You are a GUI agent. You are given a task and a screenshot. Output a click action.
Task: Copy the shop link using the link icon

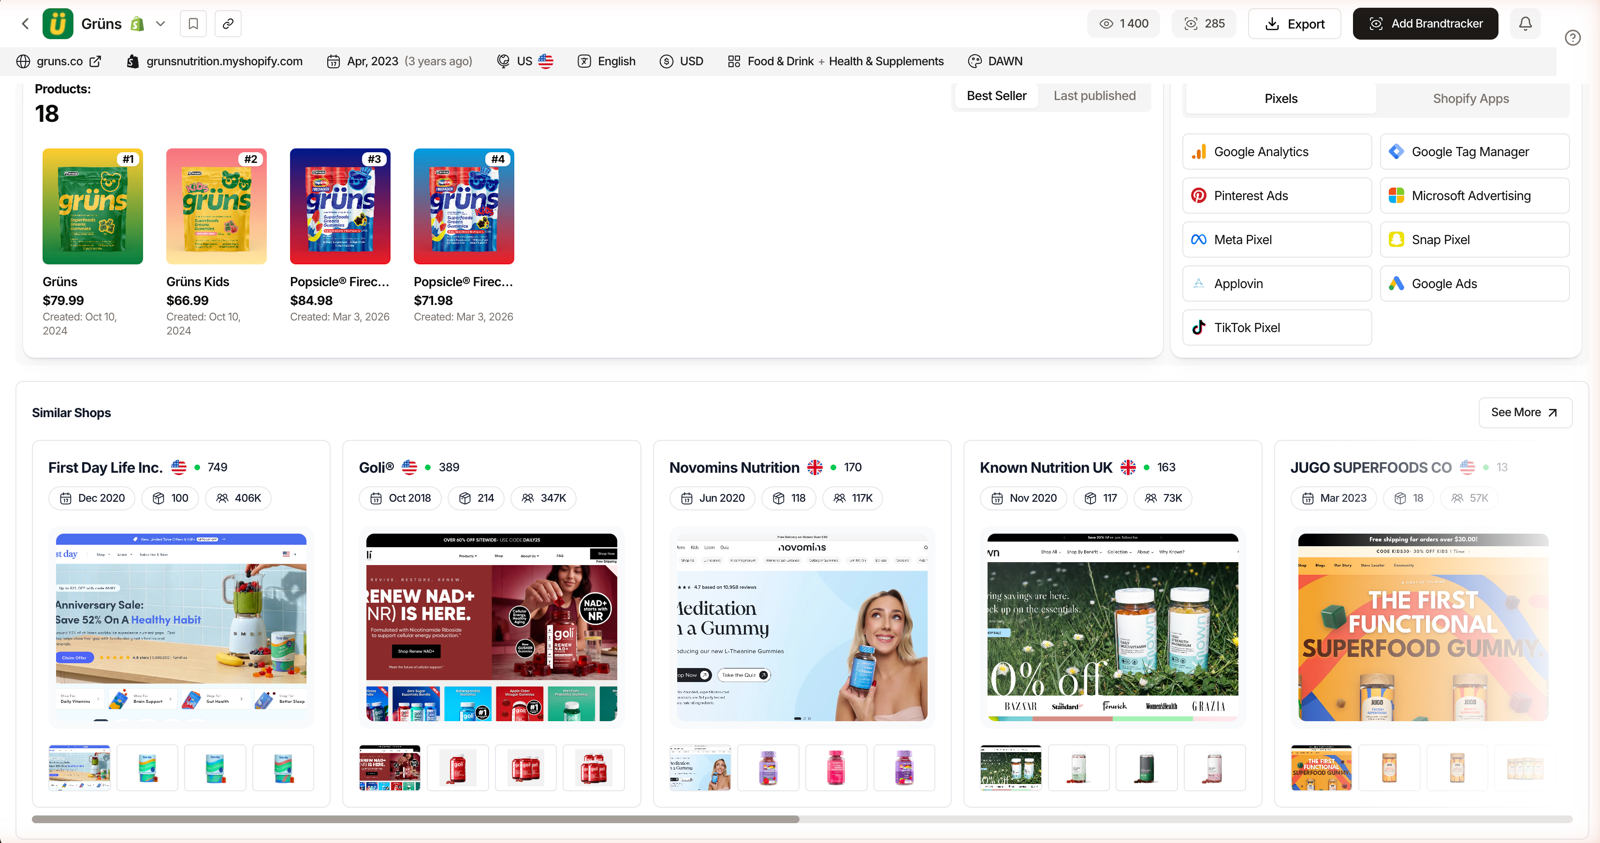[228, 24]
